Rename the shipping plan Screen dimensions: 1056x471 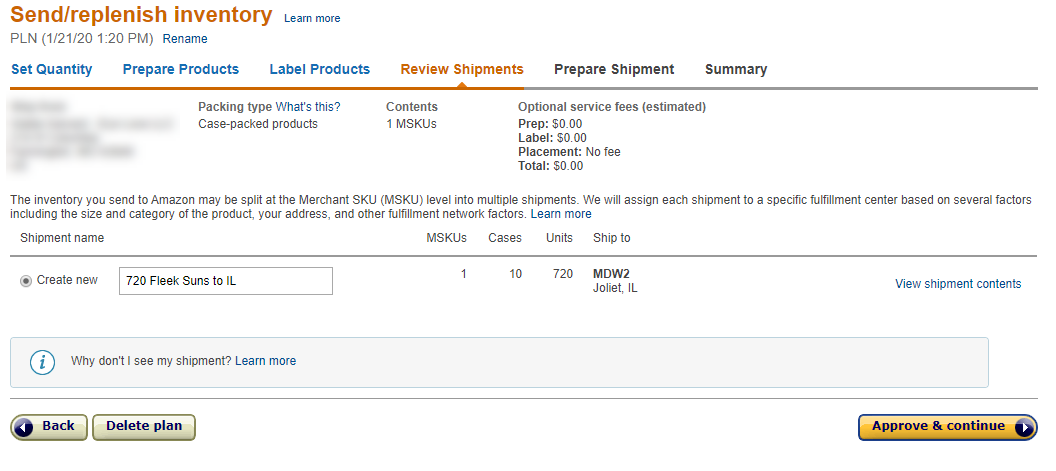coord(185,39)
